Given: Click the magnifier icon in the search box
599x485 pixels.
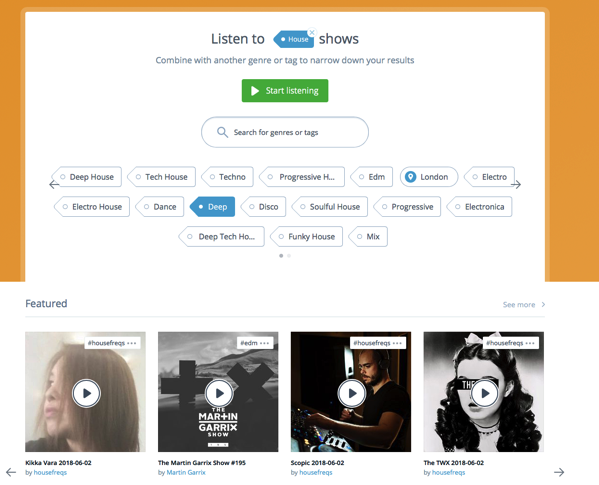Looking at the screenshot, I should pyautogui.click(x=222, y=132).
